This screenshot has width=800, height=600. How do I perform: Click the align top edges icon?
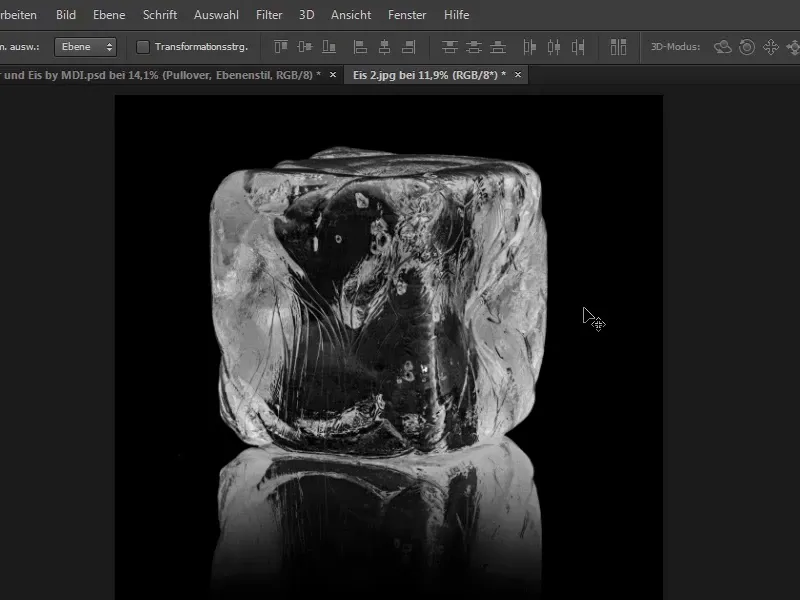click(x=281, y=47)
